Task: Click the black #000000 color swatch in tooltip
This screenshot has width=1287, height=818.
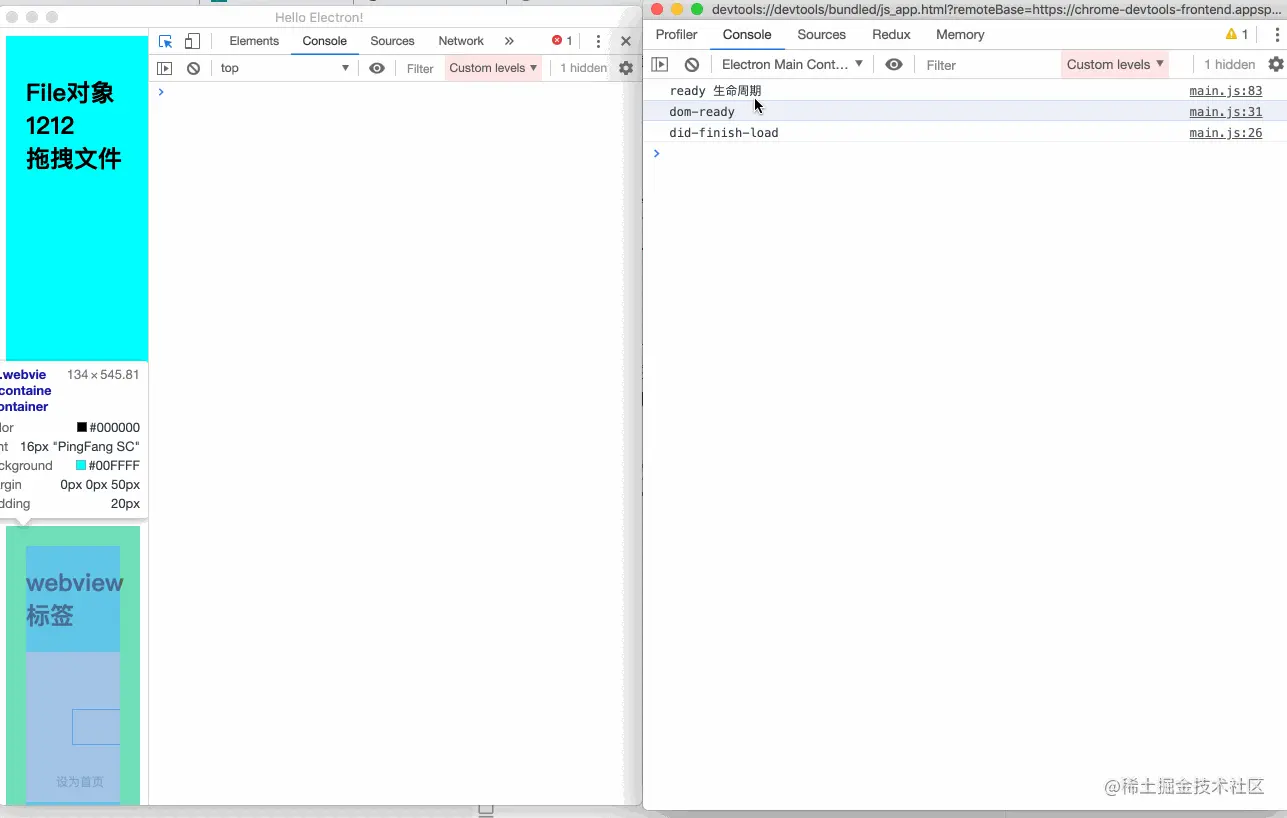Action: click(x=82, y=428)
